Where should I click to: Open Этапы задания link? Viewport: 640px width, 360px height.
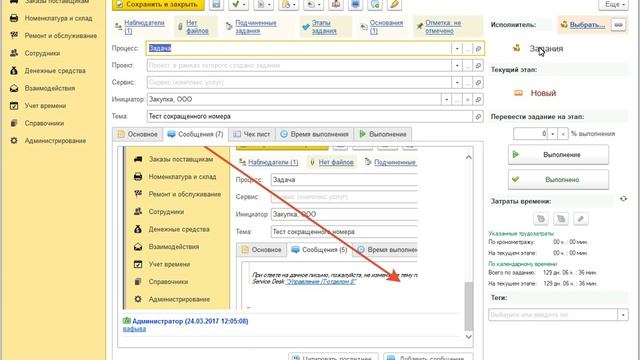point(324,27)
